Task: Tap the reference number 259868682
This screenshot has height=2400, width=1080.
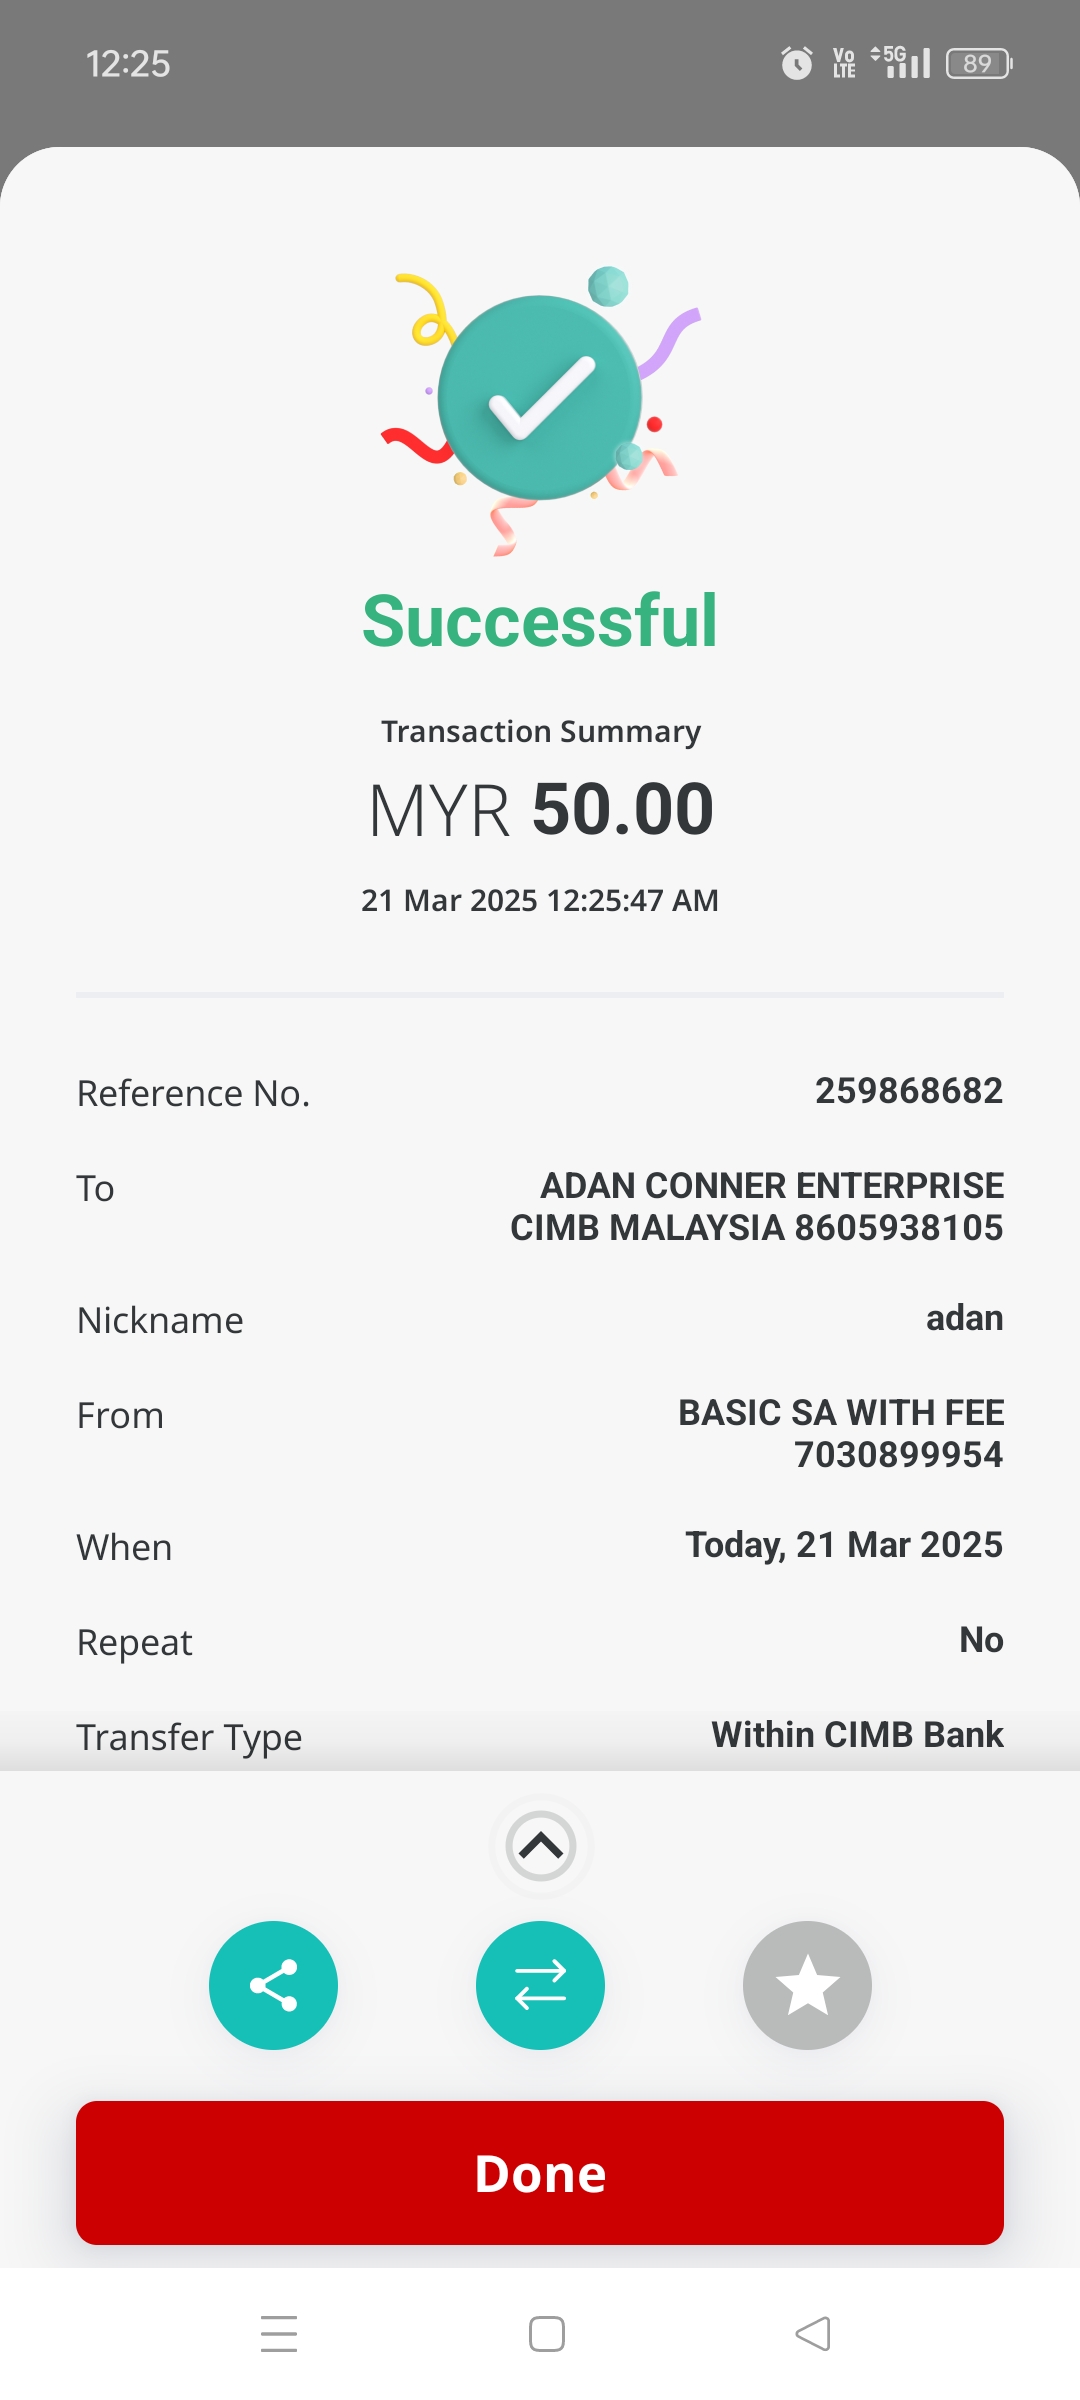Action: tap(908, 1091)
